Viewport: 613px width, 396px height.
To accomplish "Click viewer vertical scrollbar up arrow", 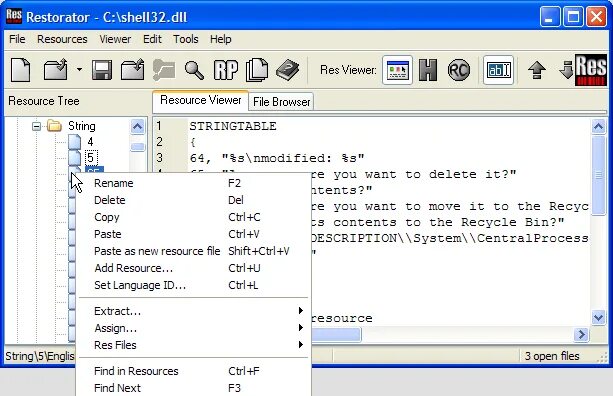I will point(598,126).
